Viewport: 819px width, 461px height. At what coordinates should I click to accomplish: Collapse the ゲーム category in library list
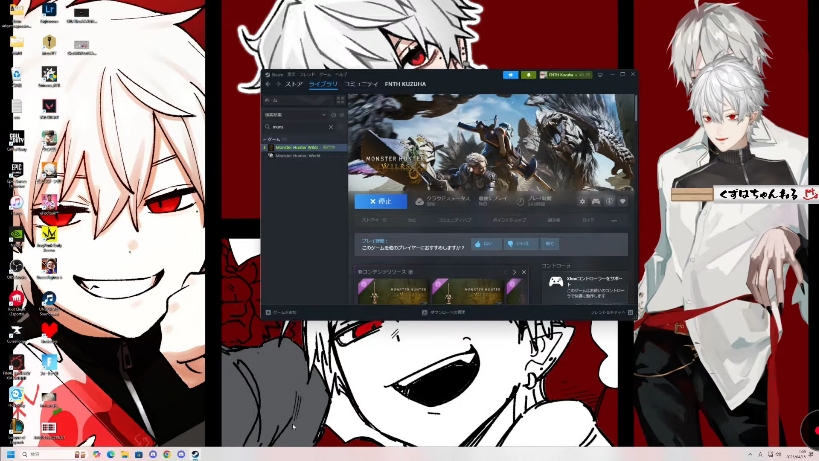pos(265,139)
